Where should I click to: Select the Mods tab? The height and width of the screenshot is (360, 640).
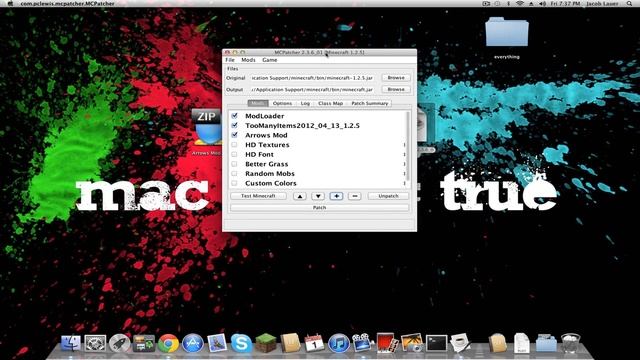[258, 103]
